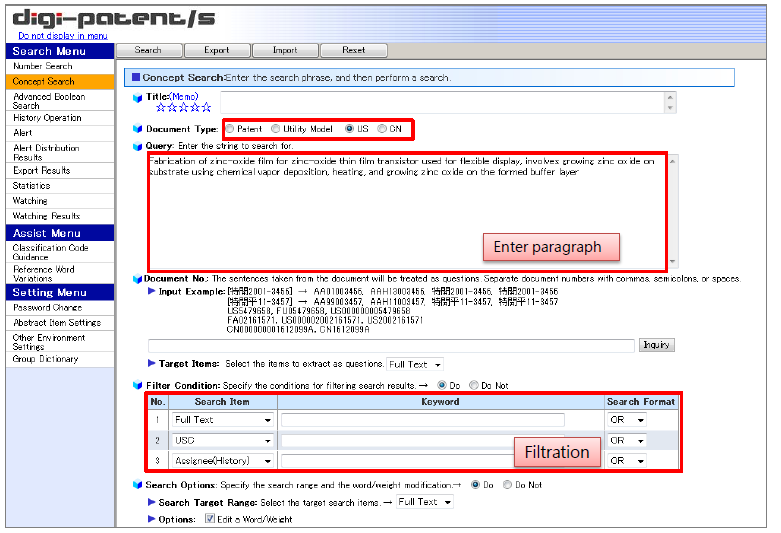Viewport: 781px width, 533px height.
Task: Open the row 2 USC search item dropdown
Action: [223, 441]
